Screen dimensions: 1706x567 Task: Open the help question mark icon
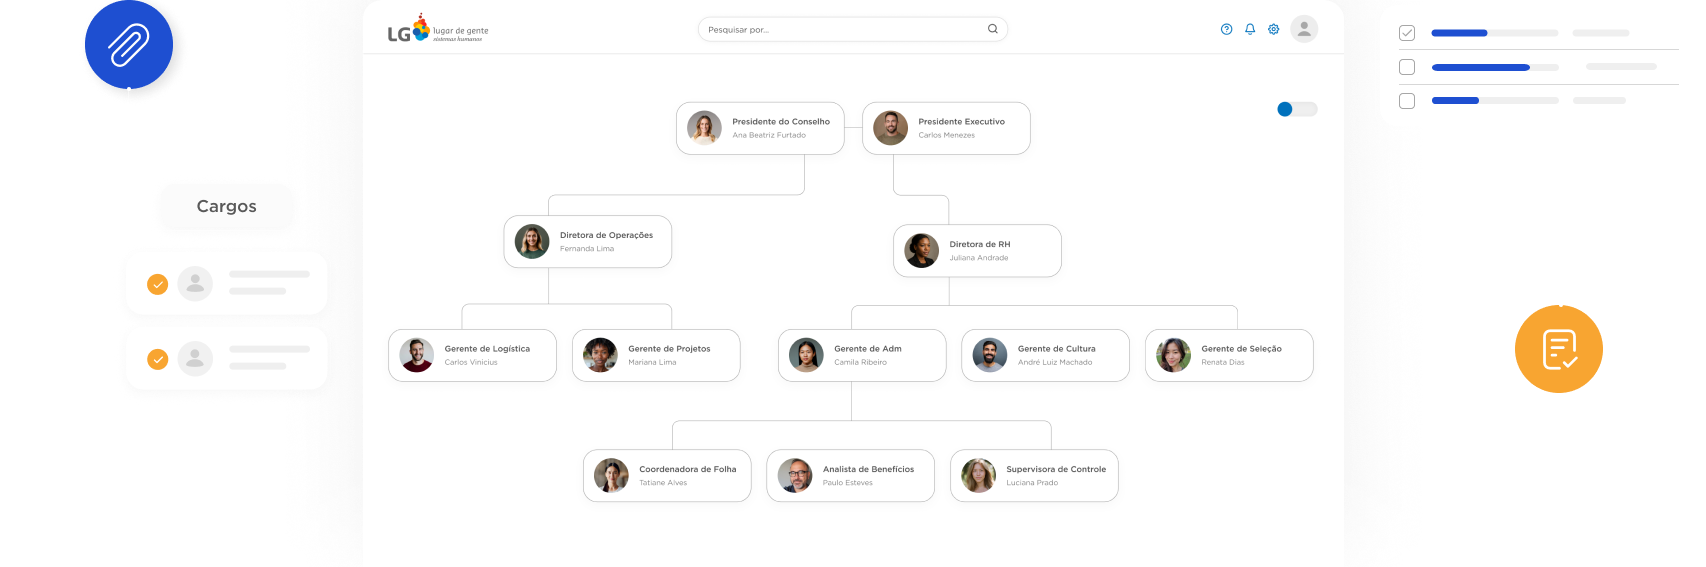pos(1227,29)
